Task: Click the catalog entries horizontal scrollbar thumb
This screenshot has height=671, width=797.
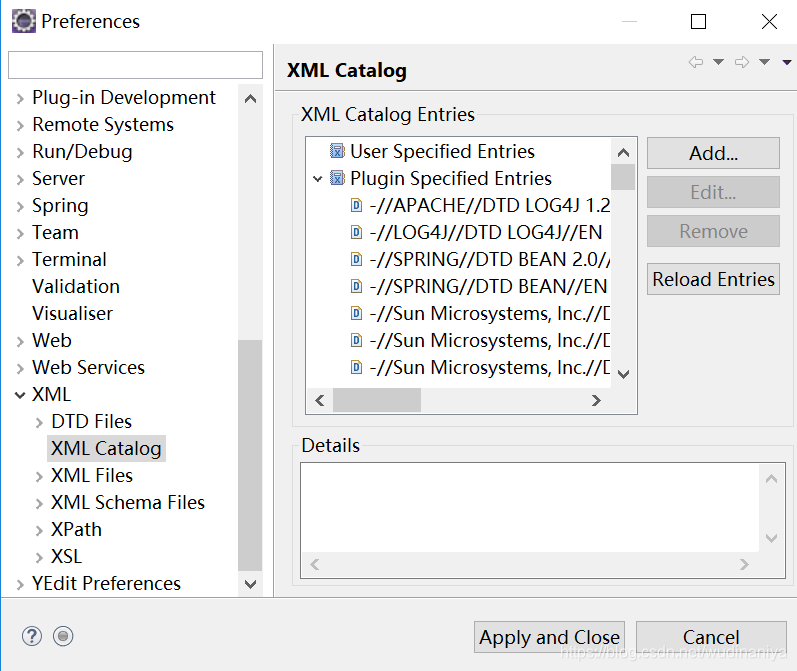Action: (x=377, y=401)
